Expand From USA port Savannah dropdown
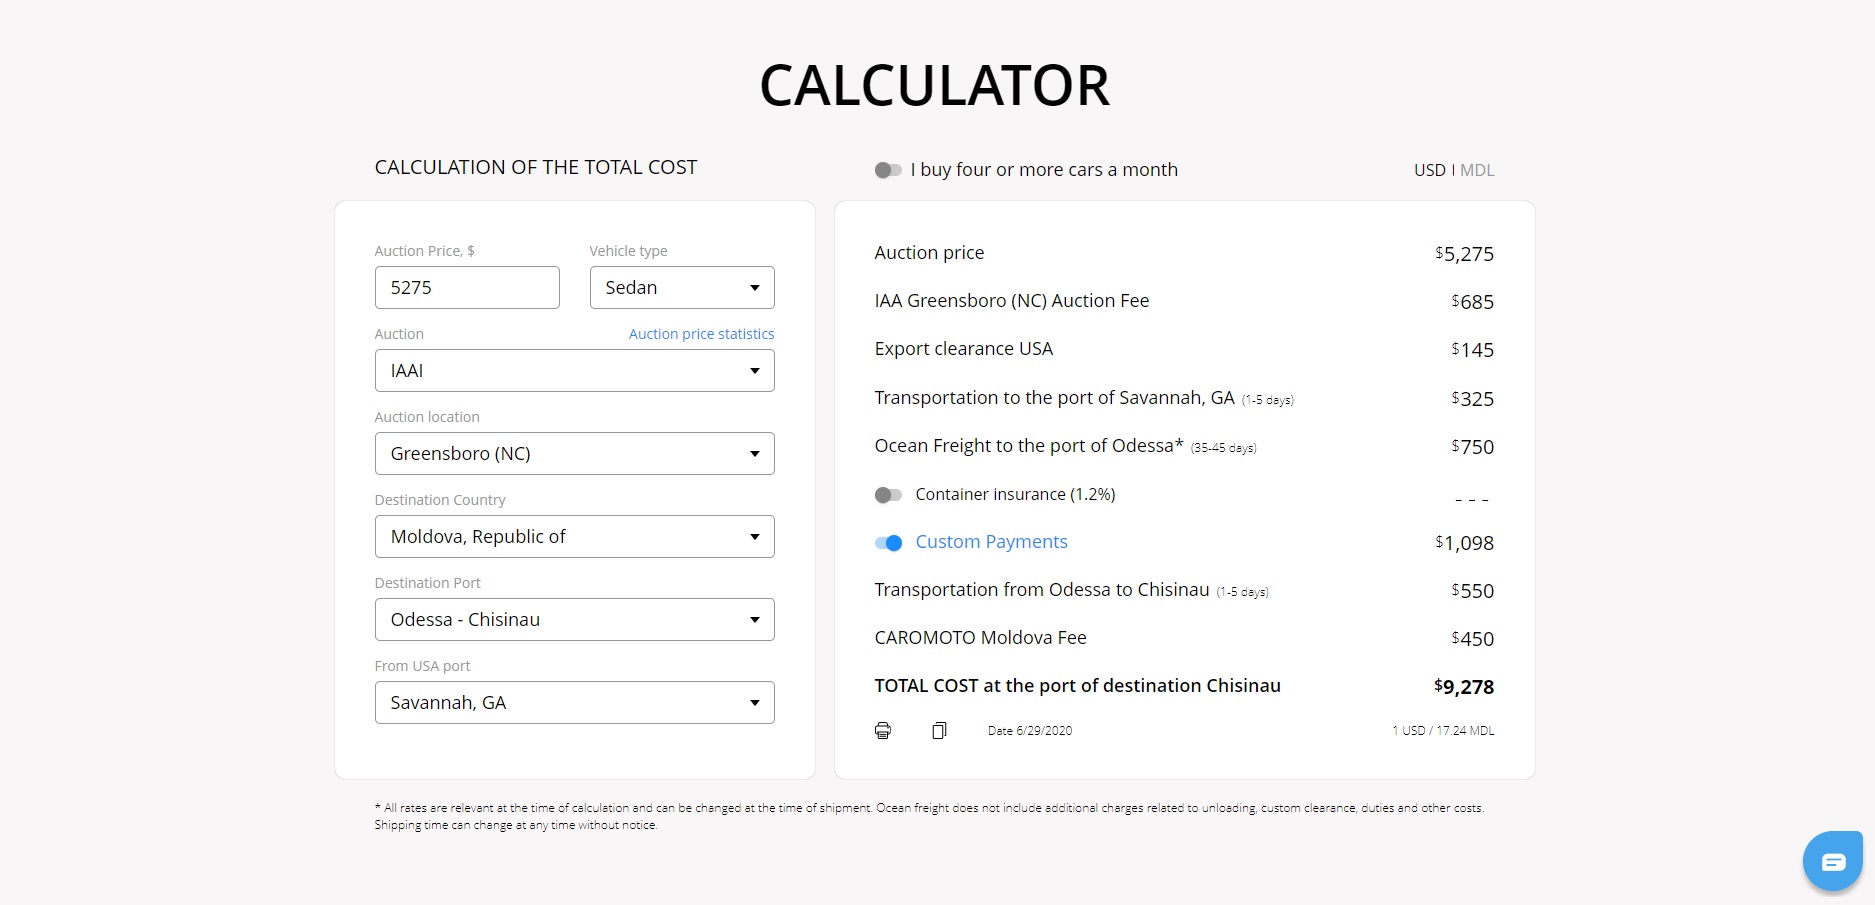This screenshot has height=905, width=1875. pyautogui.click(x=574, y=703)
